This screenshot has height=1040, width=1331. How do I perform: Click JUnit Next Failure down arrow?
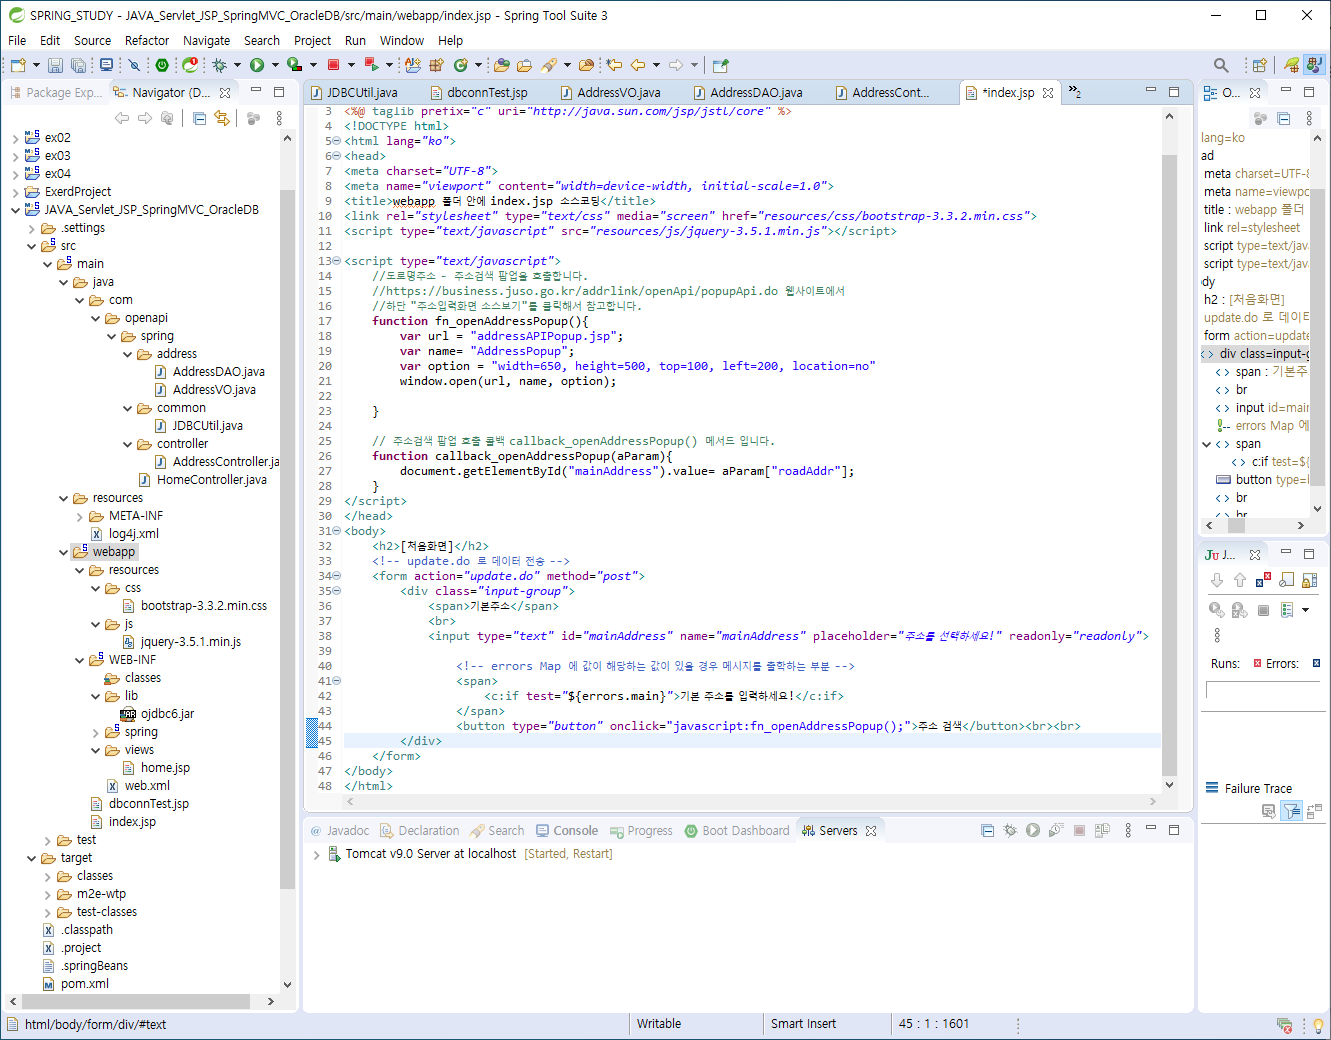click(x=1217, y=580)
